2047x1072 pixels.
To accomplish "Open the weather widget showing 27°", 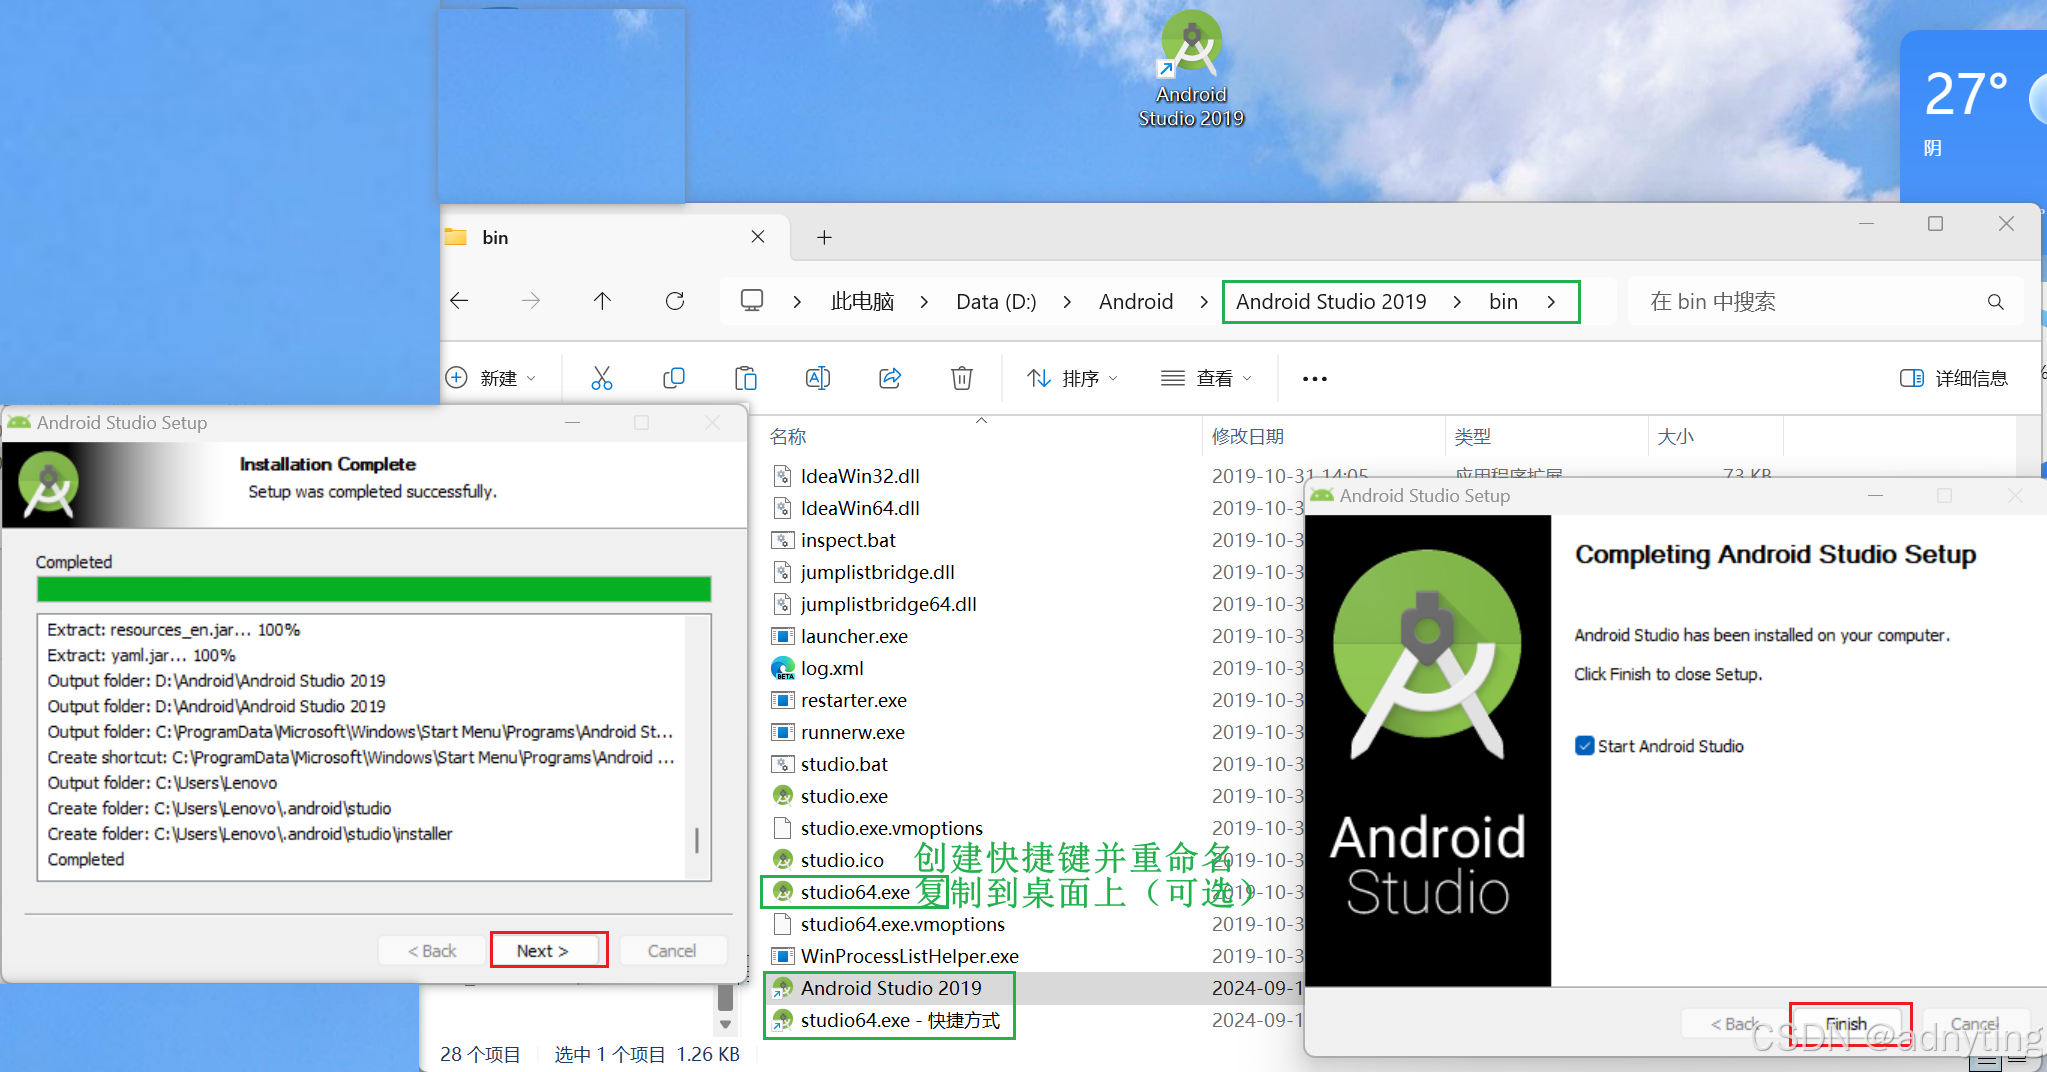I will coord(1973,115).
